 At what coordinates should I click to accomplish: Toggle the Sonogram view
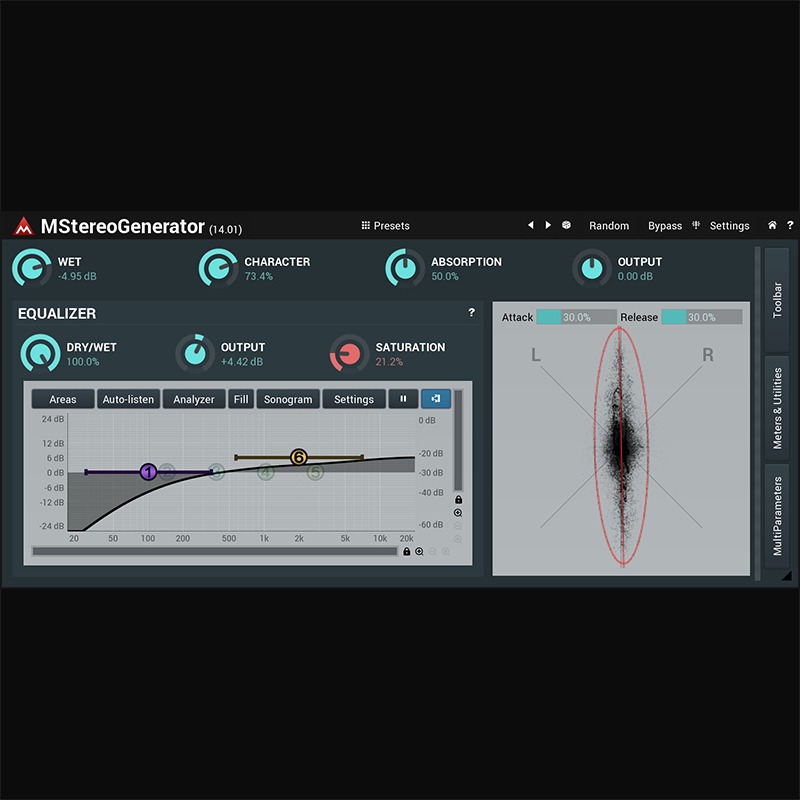coord(288,399)
